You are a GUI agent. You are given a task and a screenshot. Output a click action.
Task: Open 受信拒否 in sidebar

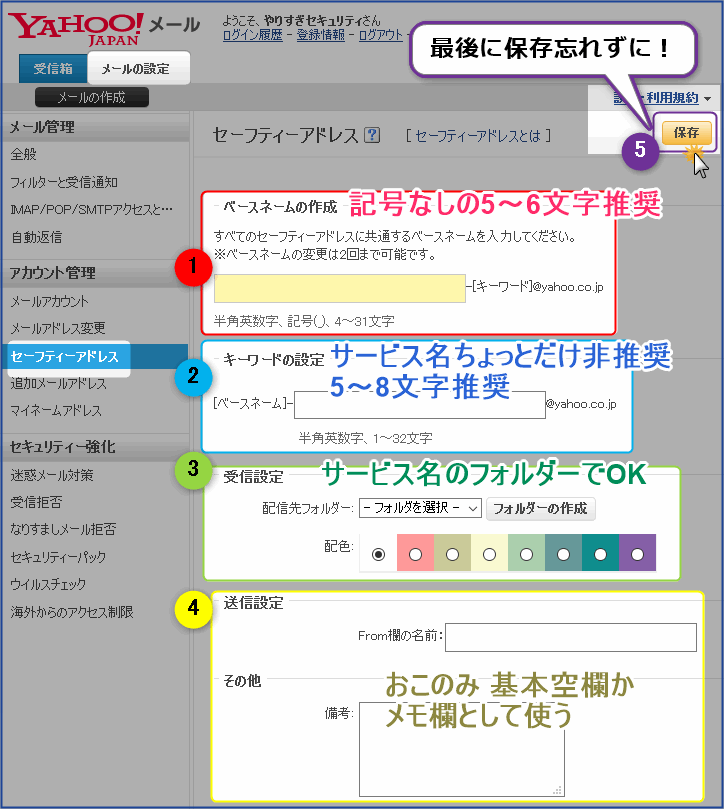(36, 502)
